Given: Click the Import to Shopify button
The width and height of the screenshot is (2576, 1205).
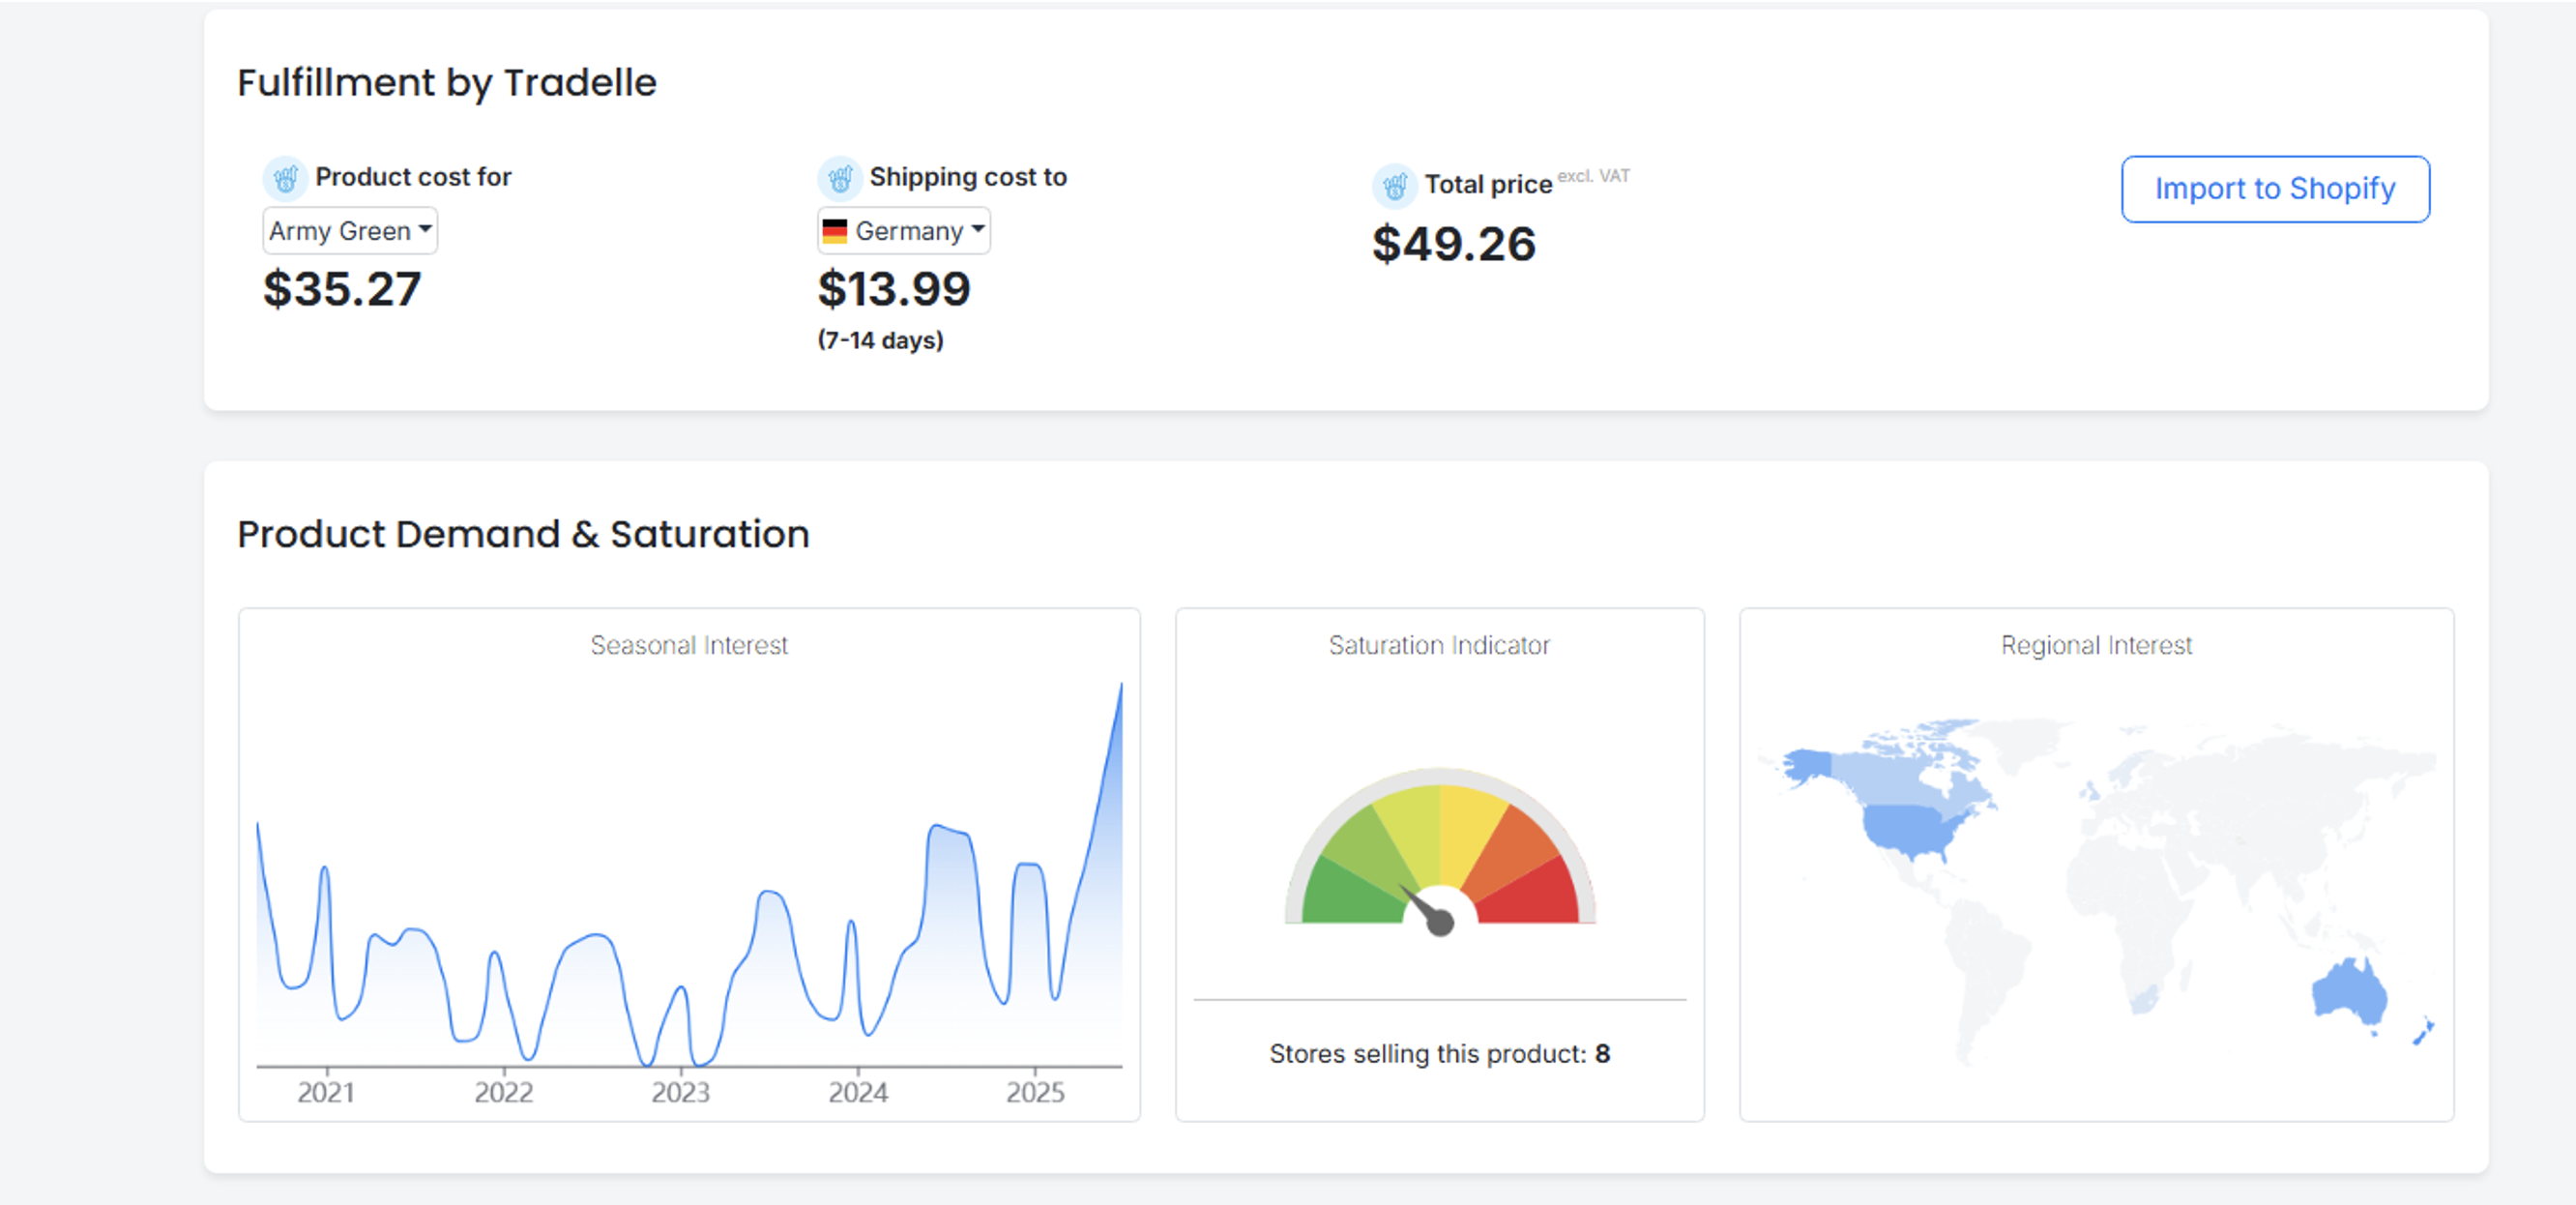Looking at the screenshot, I should point(2275,189).
